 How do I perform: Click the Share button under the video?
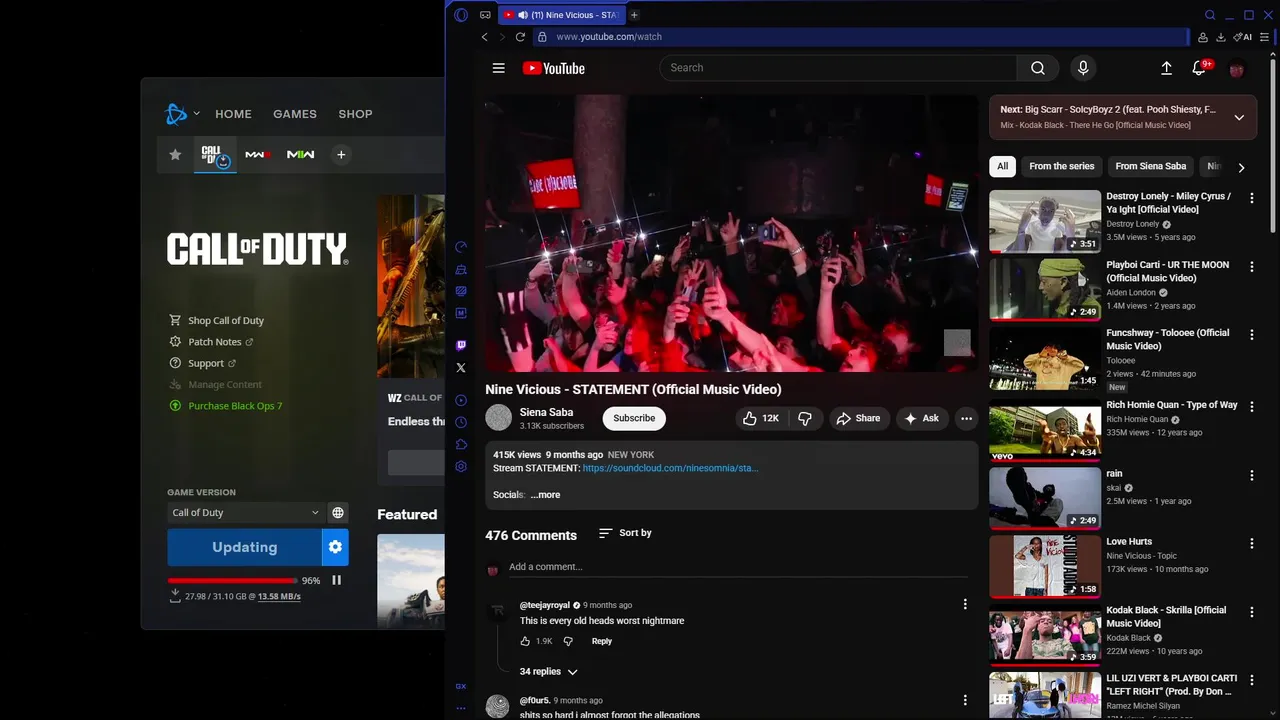[858, 418]
